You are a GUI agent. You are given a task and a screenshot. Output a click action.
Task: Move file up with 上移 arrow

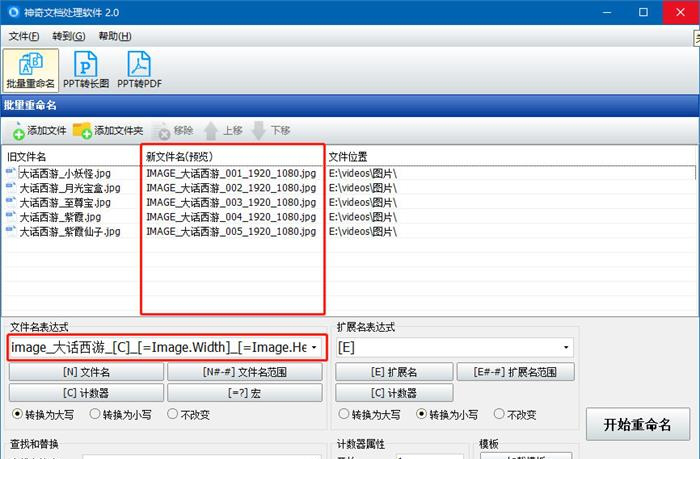pyautogui.click(x=211, y=131)
